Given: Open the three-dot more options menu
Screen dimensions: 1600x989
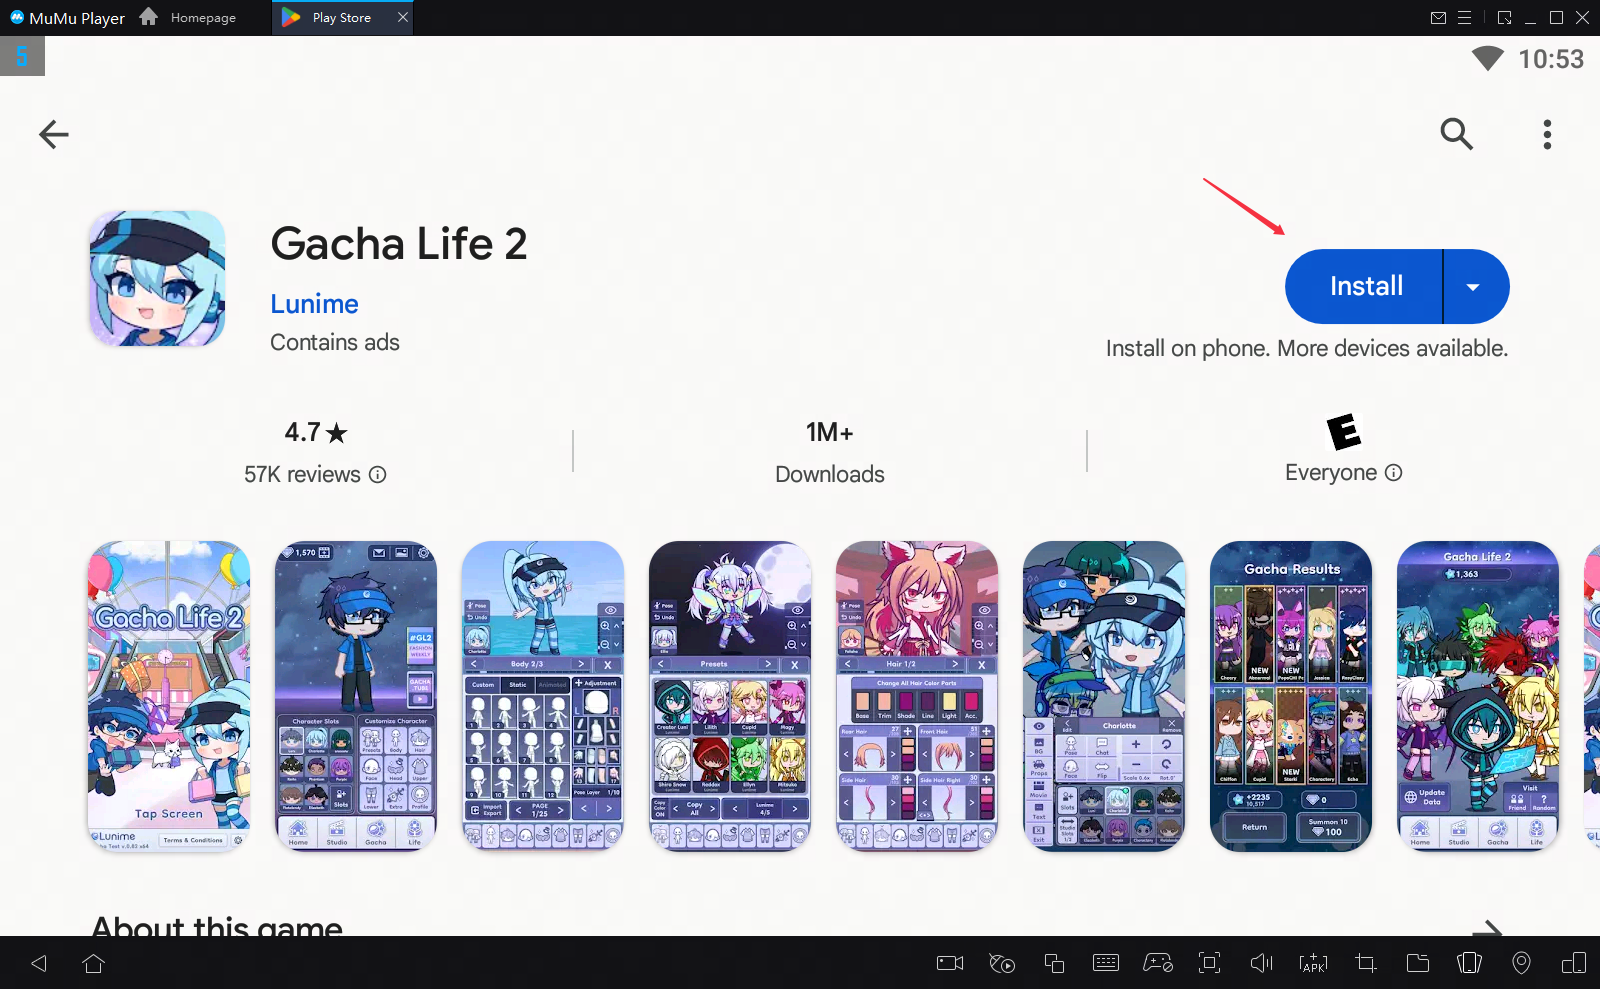Looking at the screenshot, I should click(x=1547, y=134).
